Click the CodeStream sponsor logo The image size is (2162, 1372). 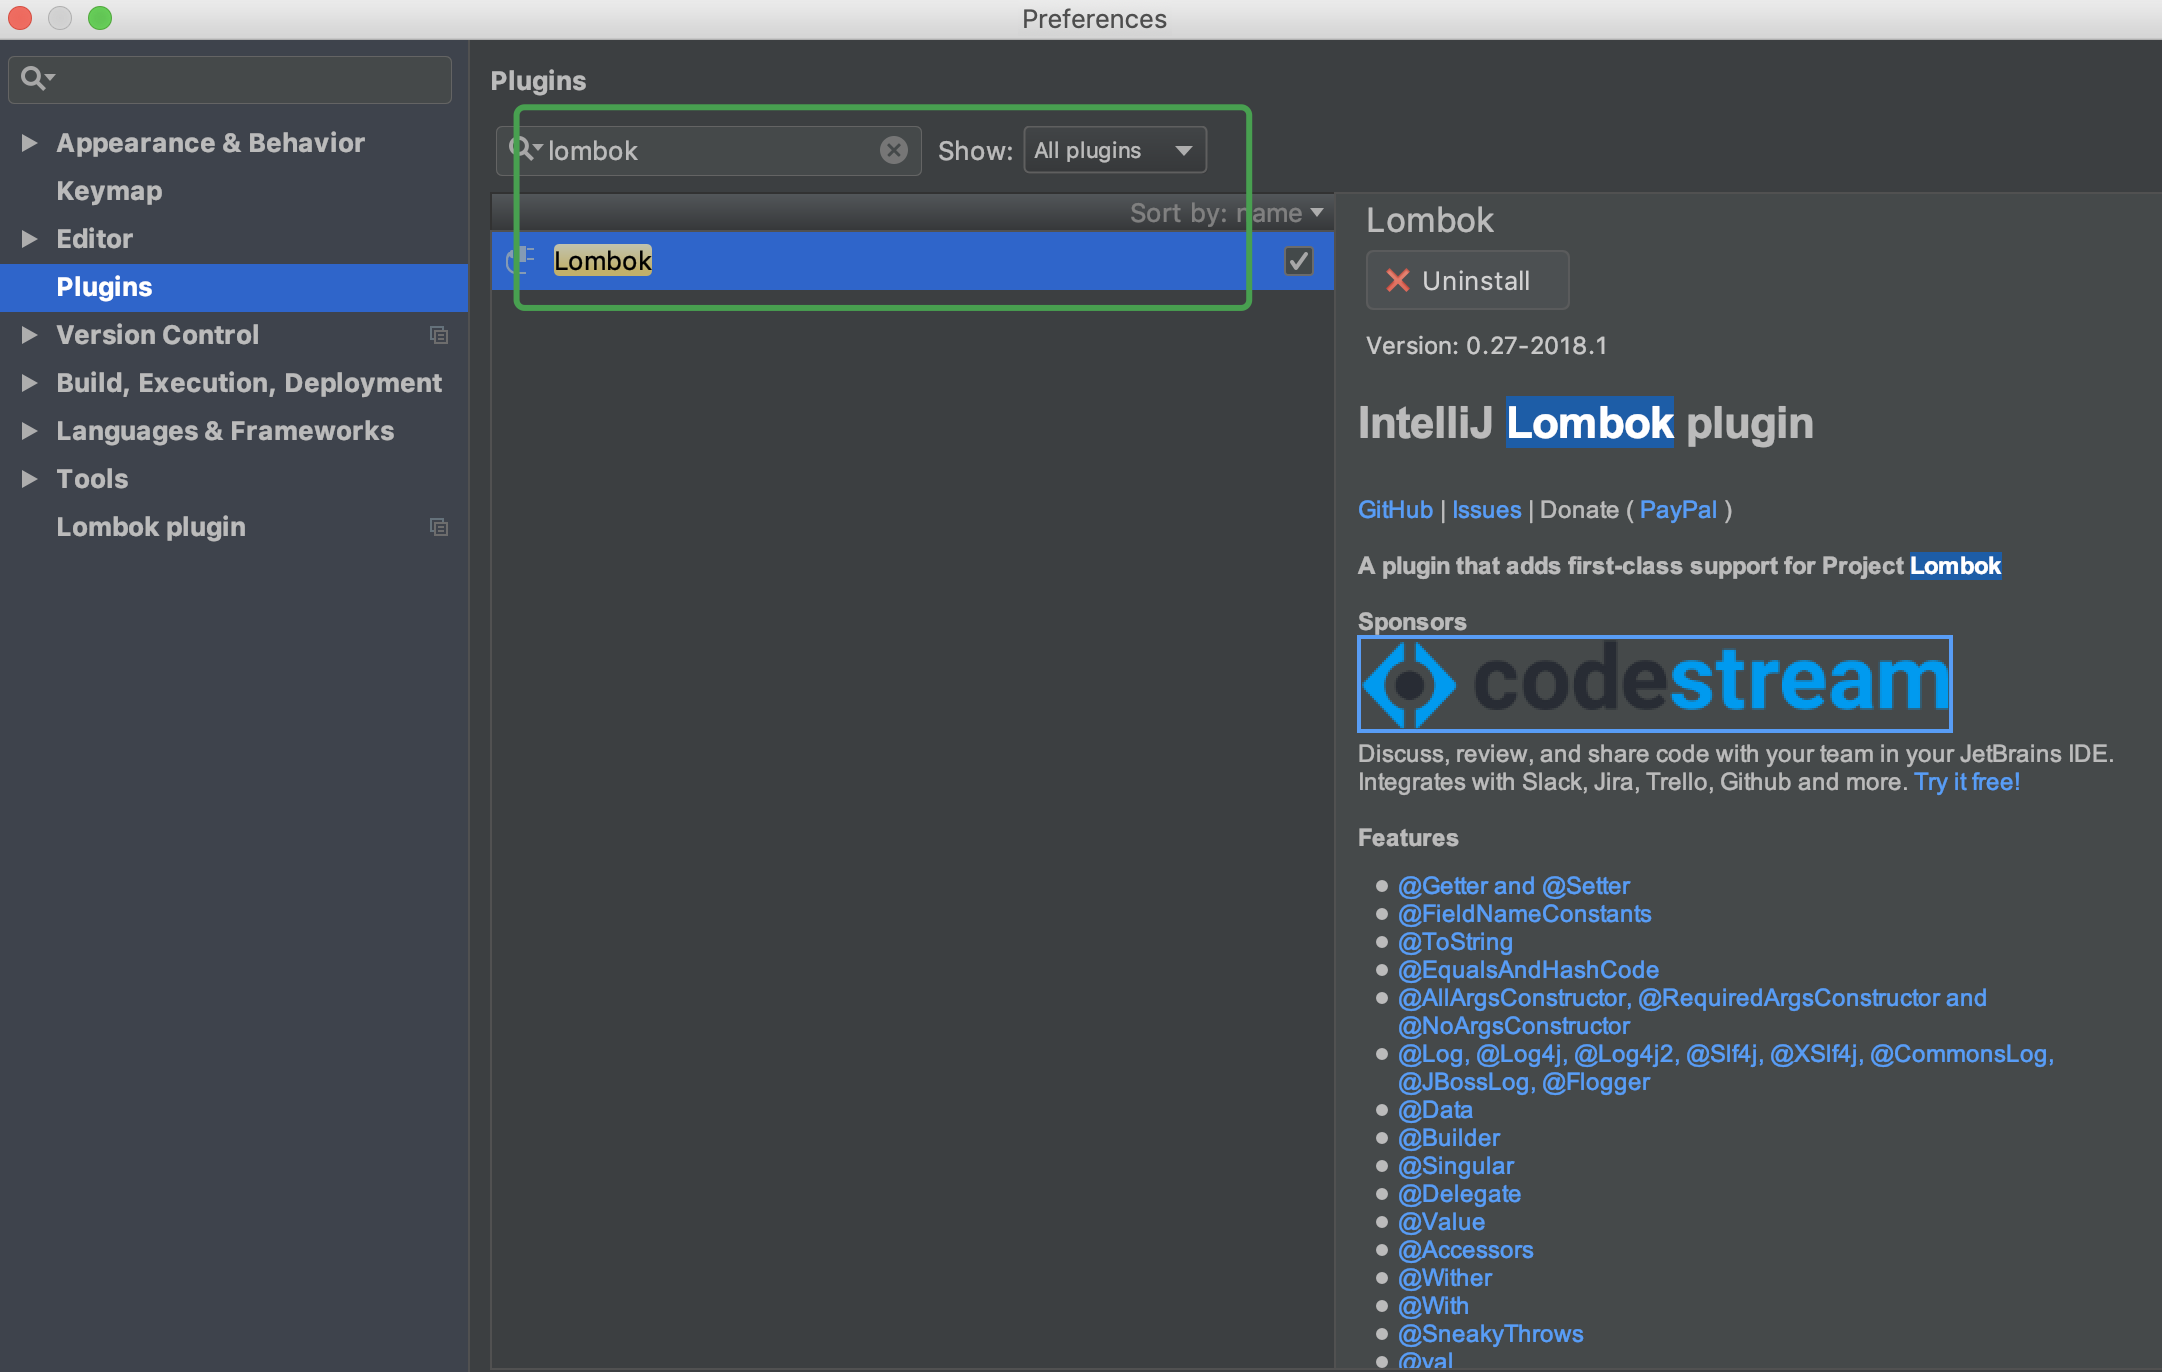click(1654, 684)
